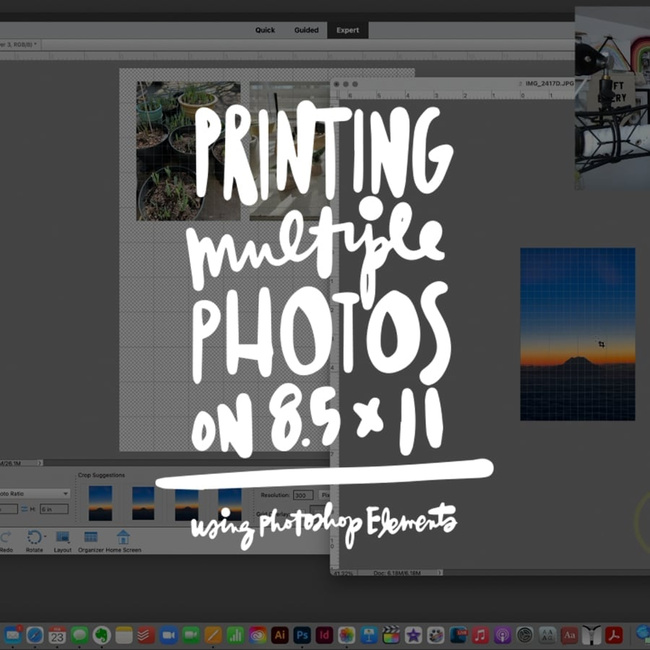Open Evernote in the dock
The width and height of the screenshot is (650, 650).
pos(101,635)
